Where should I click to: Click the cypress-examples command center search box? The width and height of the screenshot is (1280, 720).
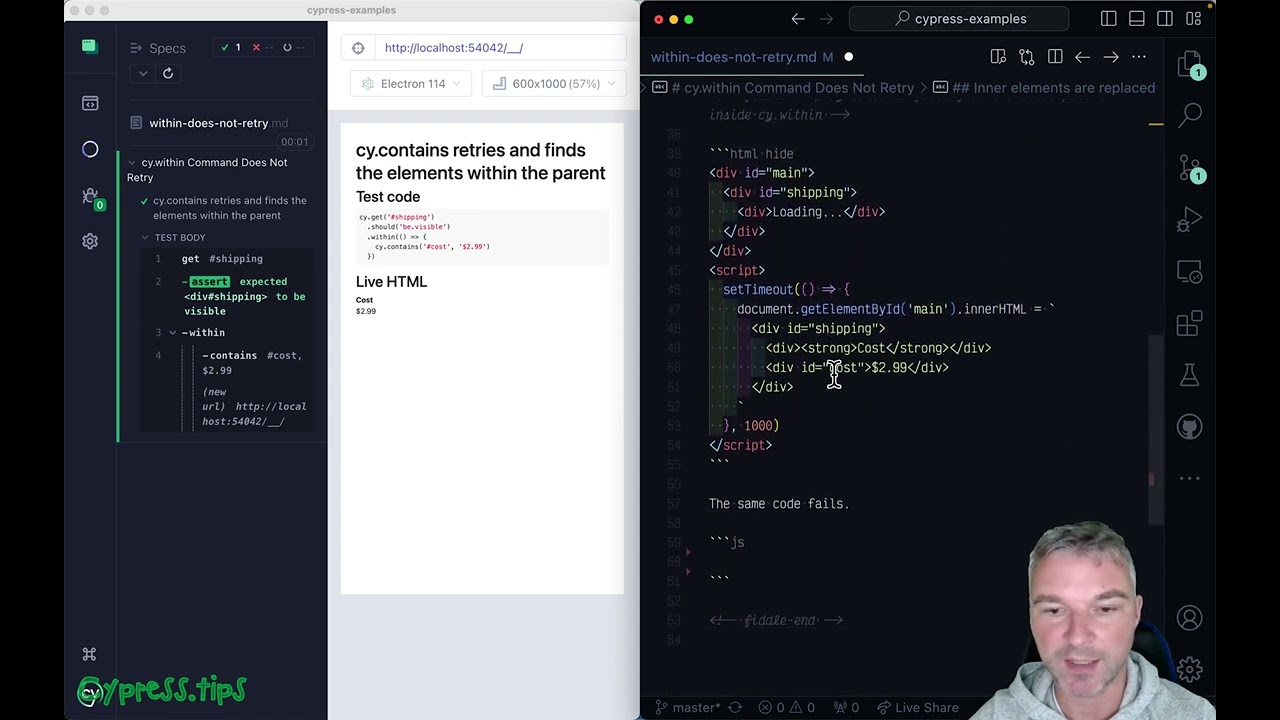click(959, 19)
